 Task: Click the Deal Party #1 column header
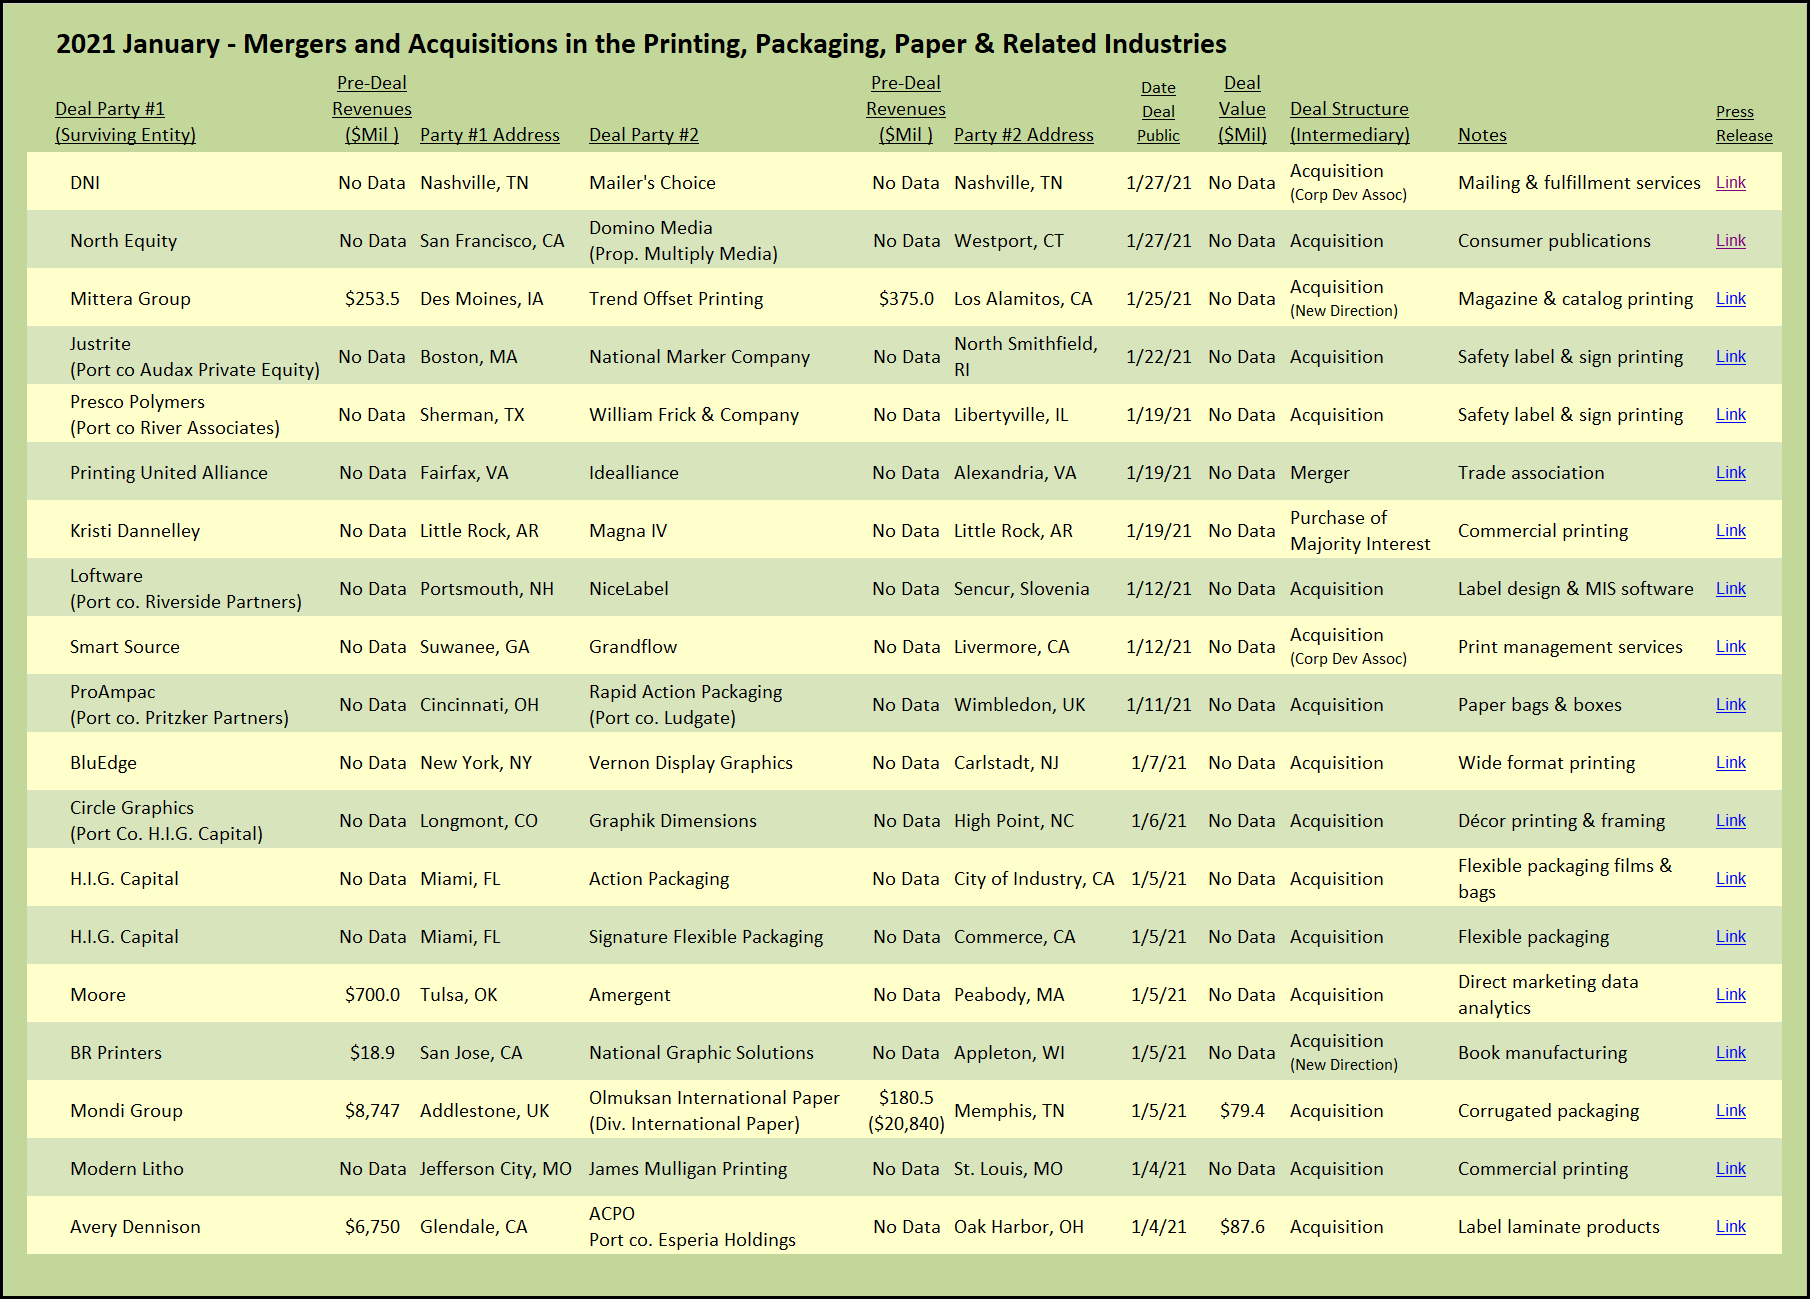tap(125, 122)
